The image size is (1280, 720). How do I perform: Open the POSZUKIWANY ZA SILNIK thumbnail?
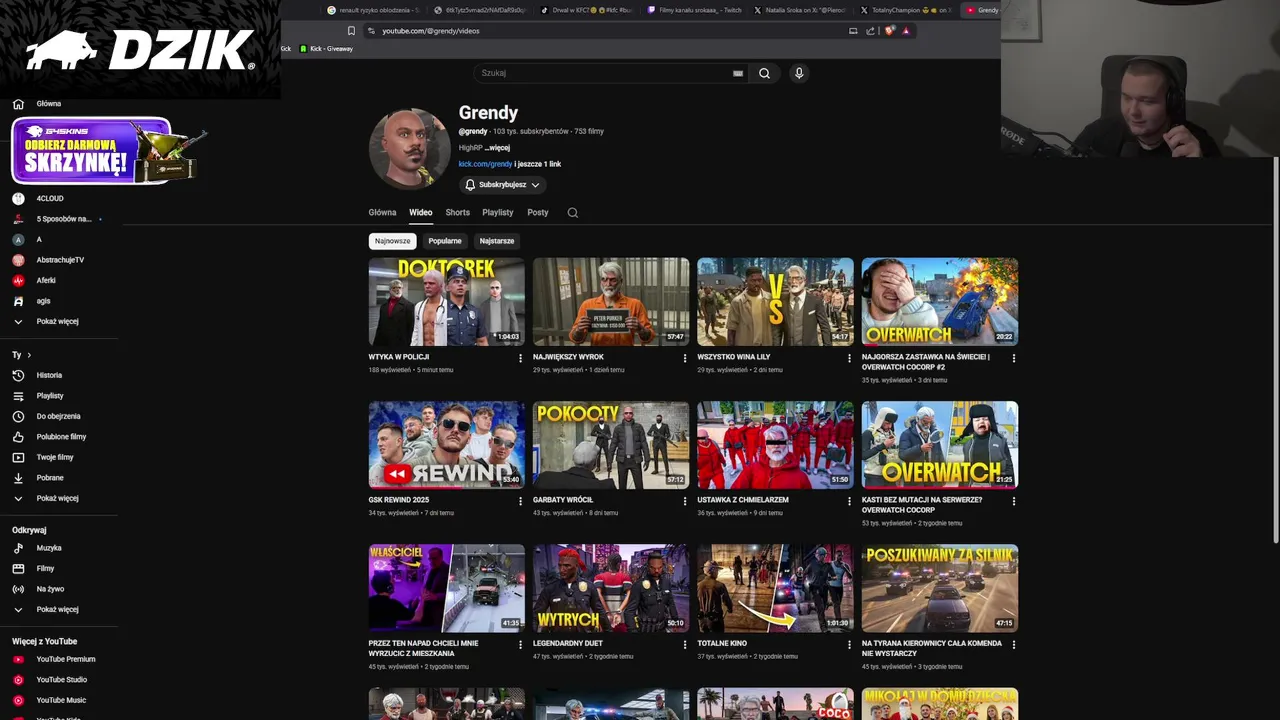(940, 588)
